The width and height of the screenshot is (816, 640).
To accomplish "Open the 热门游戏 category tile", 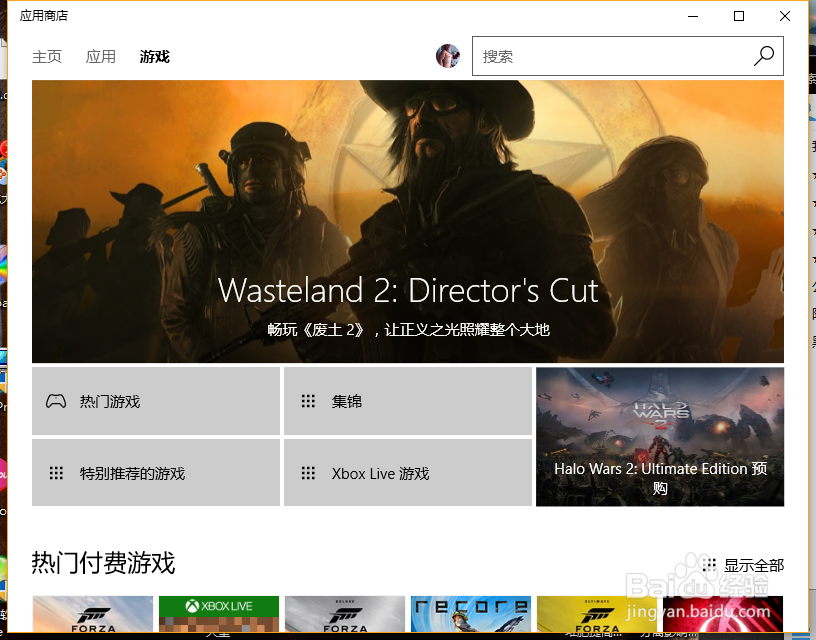I will pos(156,401).
